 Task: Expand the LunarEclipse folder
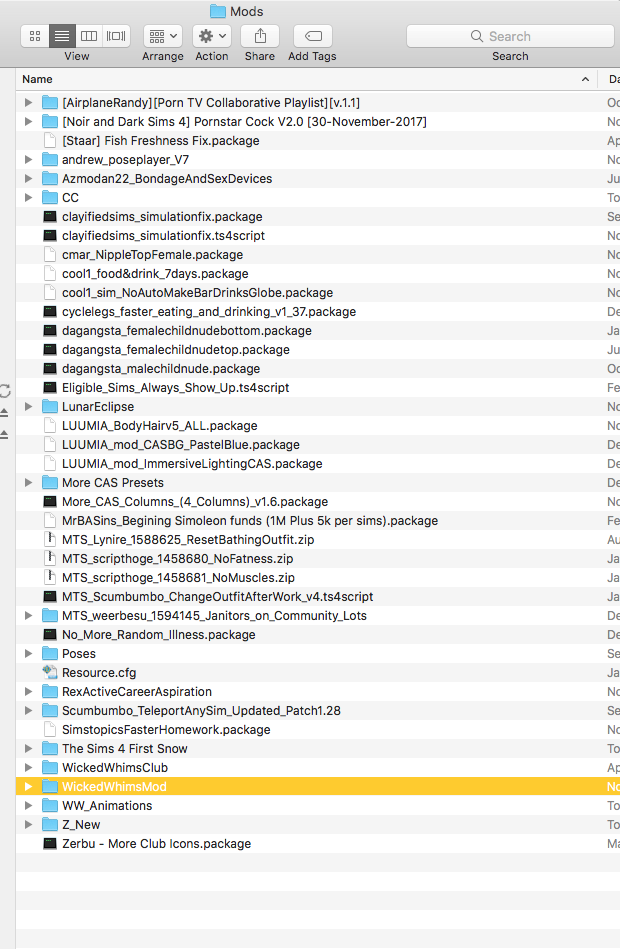[28, 407]
